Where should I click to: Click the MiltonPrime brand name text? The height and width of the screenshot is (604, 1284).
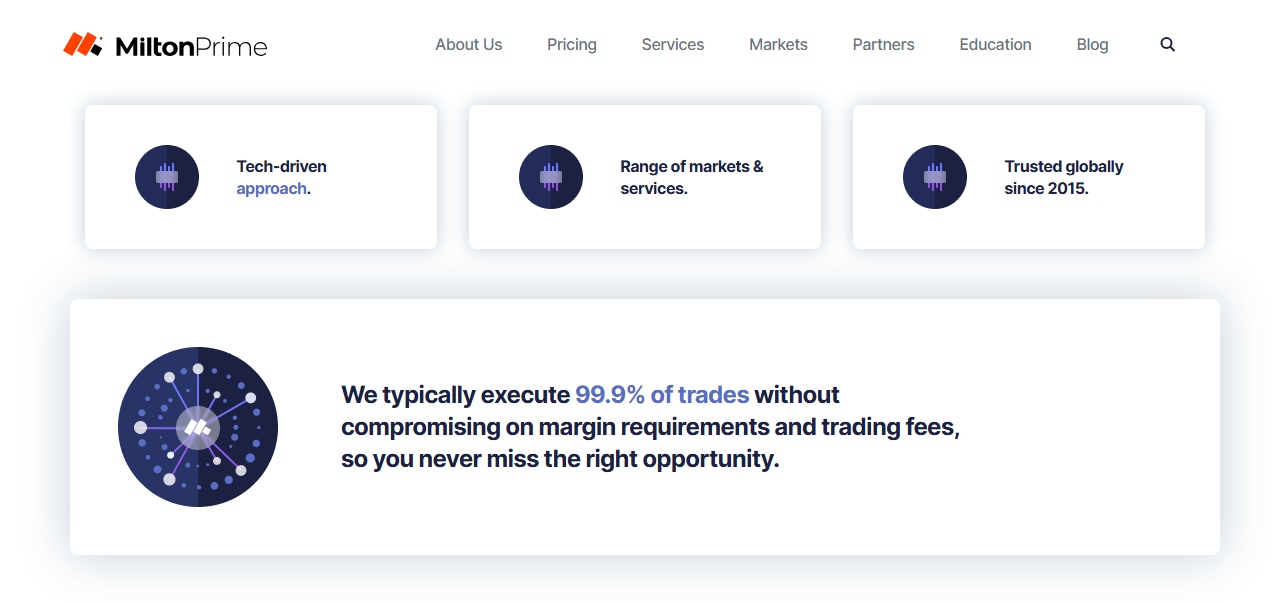coord(191,46)
